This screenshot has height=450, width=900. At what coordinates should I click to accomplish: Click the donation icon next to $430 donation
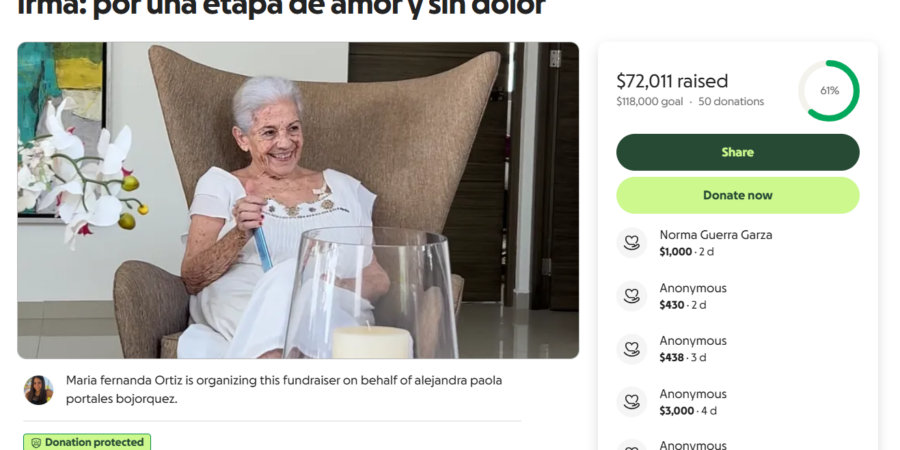pos(631,296)
